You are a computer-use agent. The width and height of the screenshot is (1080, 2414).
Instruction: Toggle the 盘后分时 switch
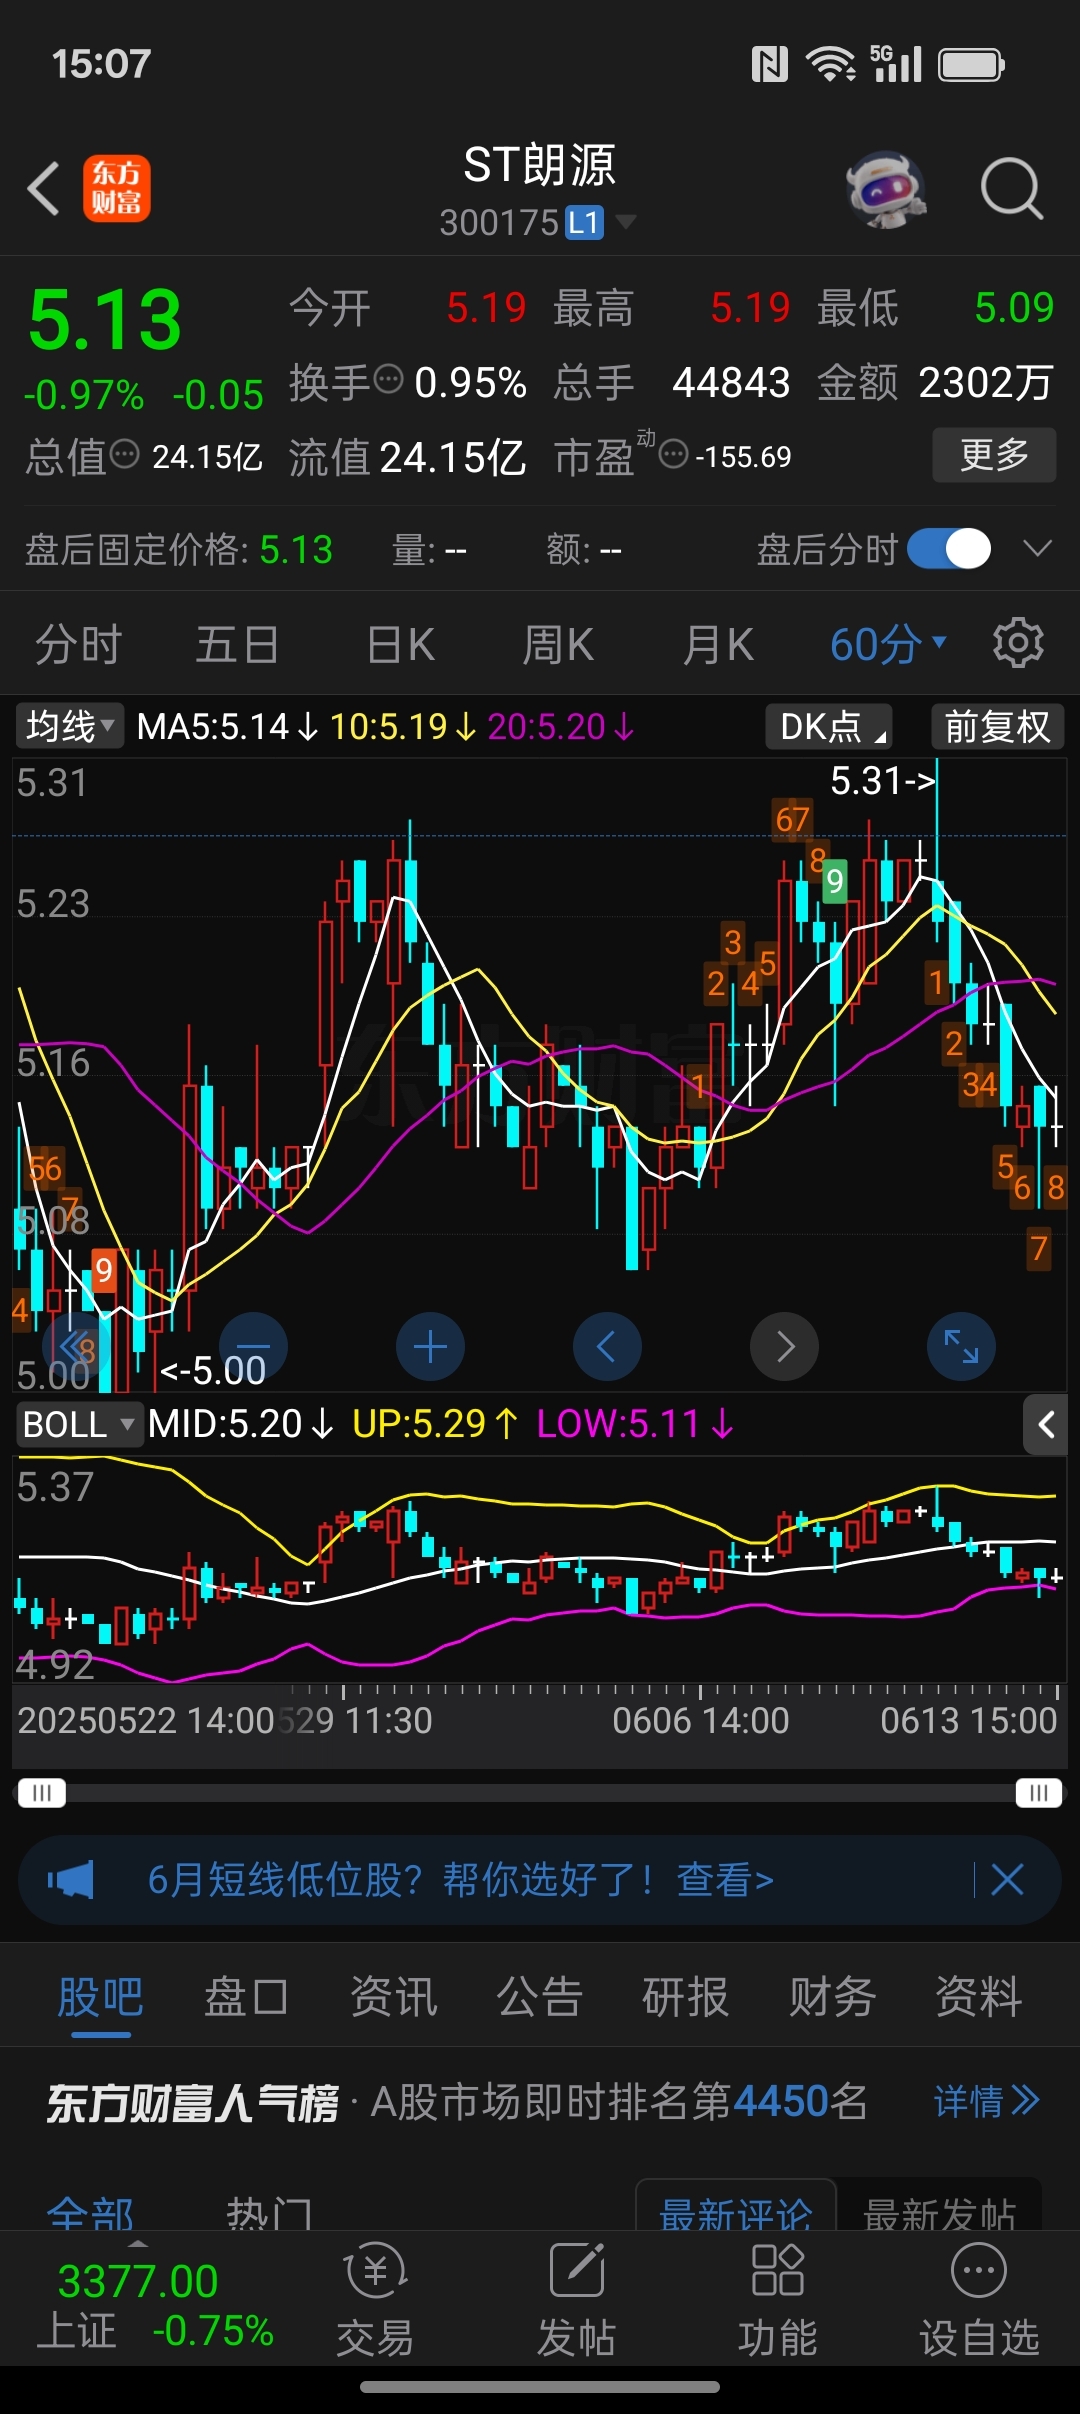[x=949, y=548]
